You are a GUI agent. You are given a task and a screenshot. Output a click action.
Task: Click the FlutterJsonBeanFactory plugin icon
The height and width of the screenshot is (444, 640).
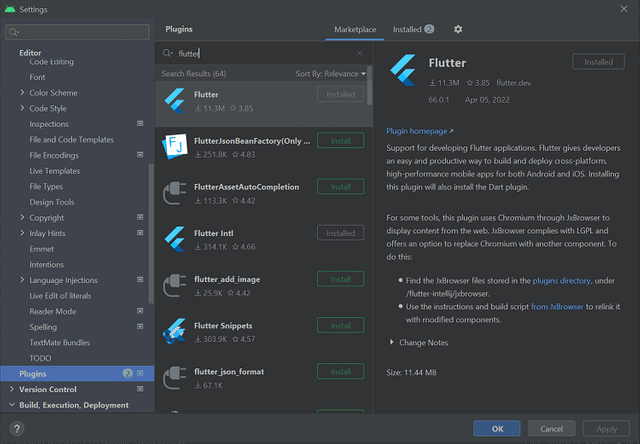coord(175,147)
